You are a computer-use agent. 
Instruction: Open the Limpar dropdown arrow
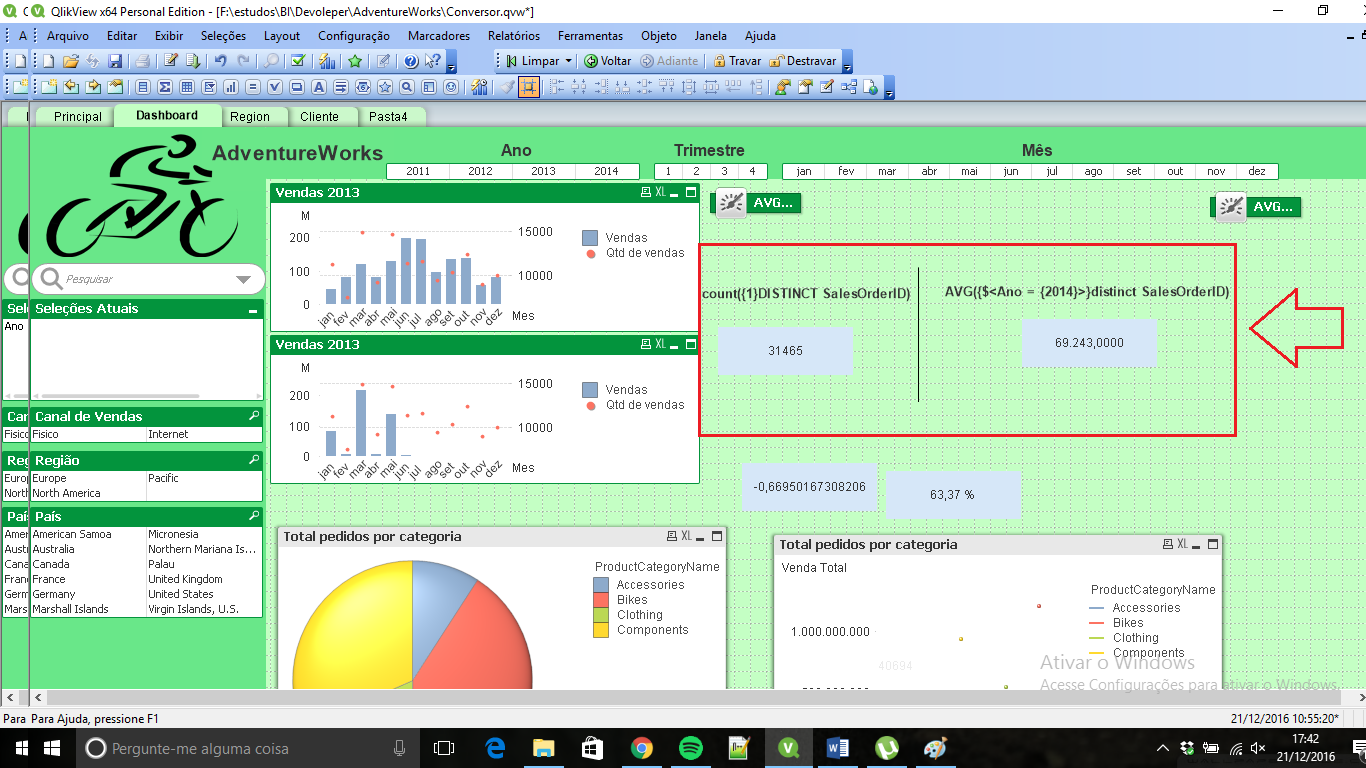tap(569, 61)
